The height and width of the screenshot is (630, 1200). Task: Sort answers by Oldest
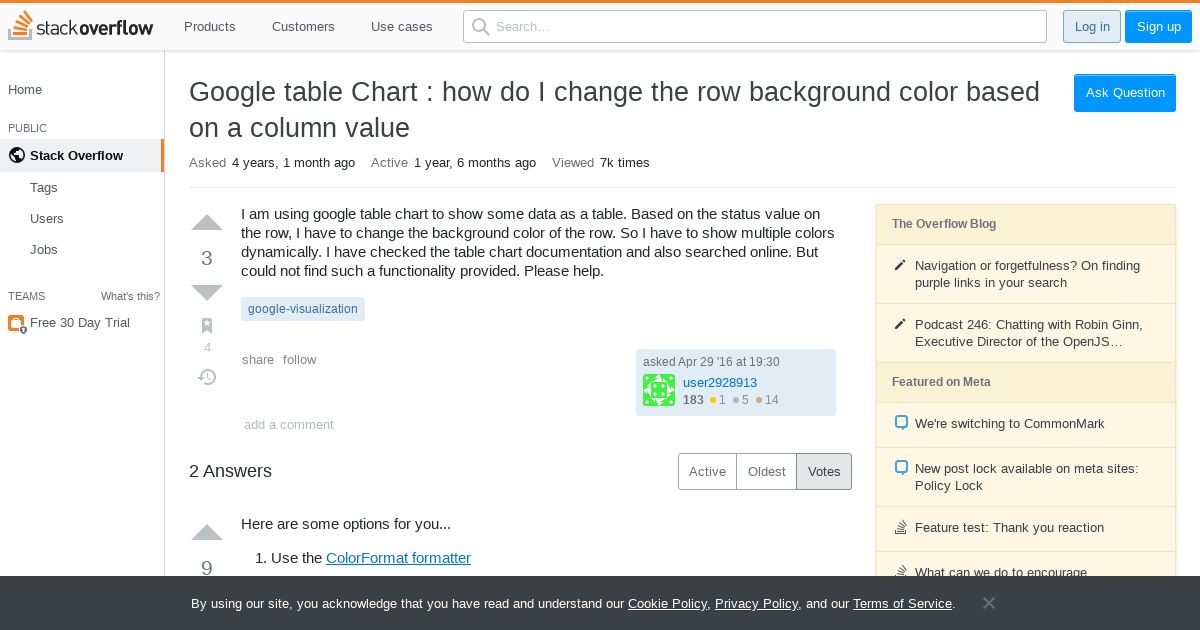coord(767,472)
